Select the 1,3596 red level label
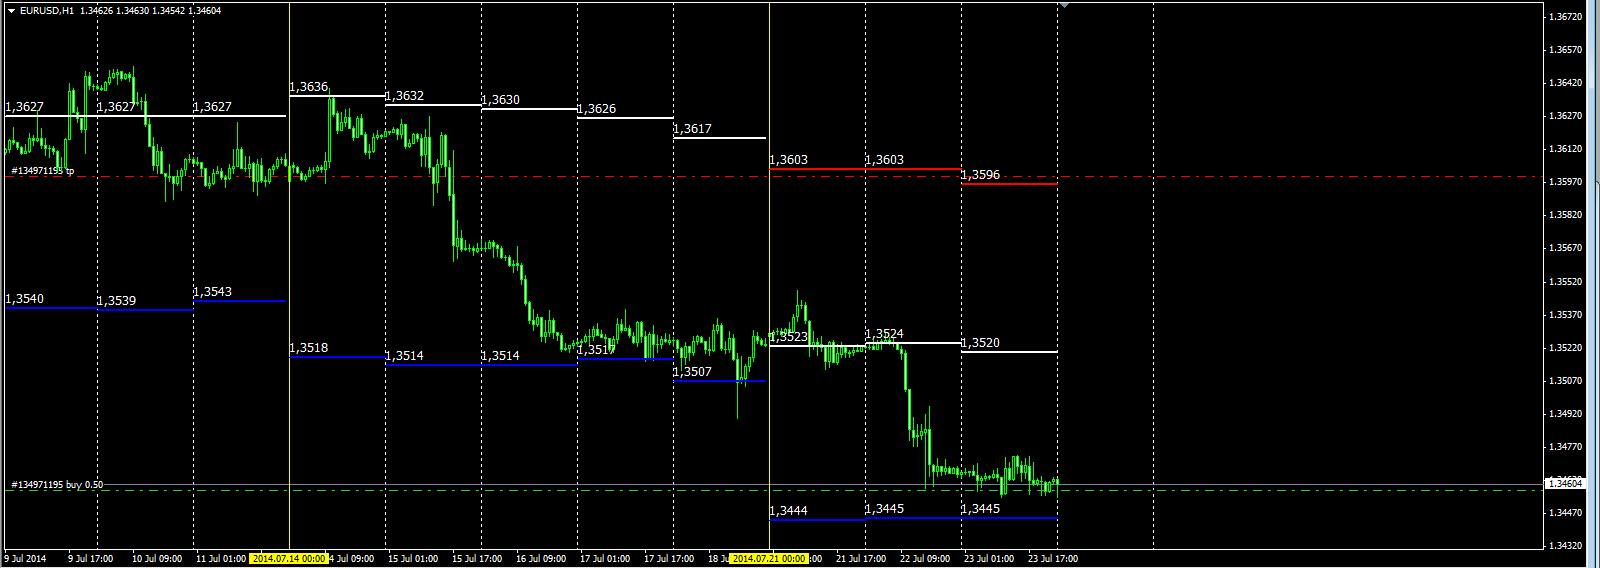Viewport: 1600px width, 568px height. pos(981,175)
